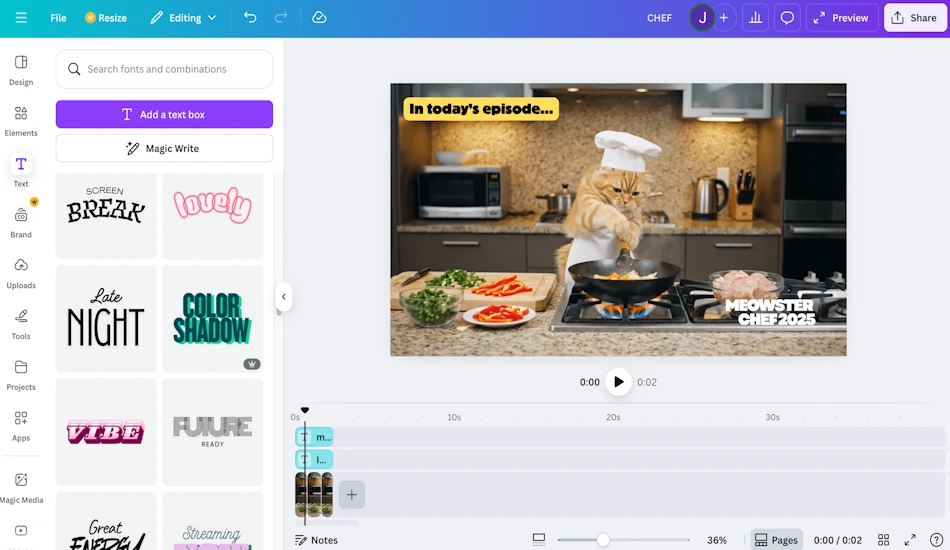
Task: Click the undo arrow icon
Action: [x=250, y=18]
